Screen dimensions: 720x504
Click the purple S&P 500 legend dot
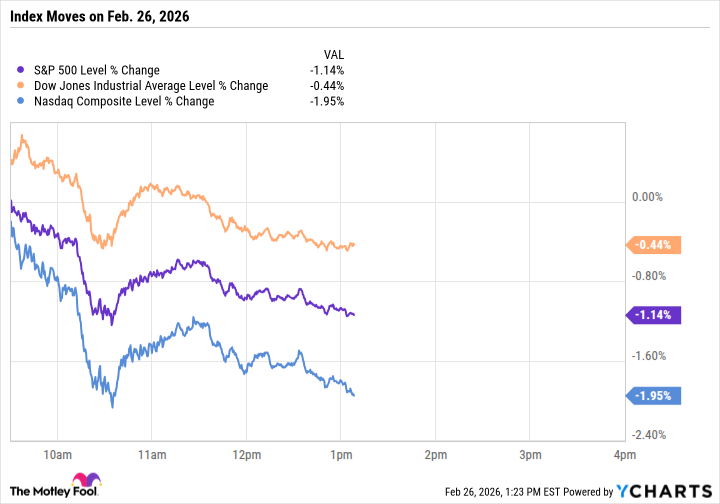click(x=22, y=69)
